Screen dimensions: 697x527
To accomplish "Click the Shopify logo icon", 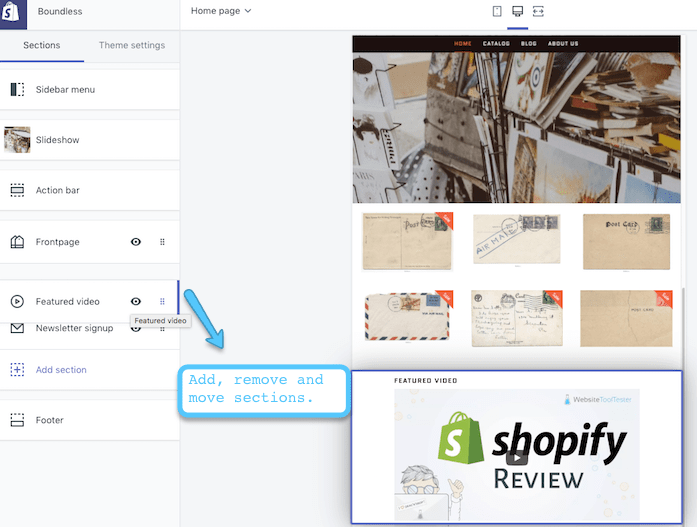I will point(13,13).
